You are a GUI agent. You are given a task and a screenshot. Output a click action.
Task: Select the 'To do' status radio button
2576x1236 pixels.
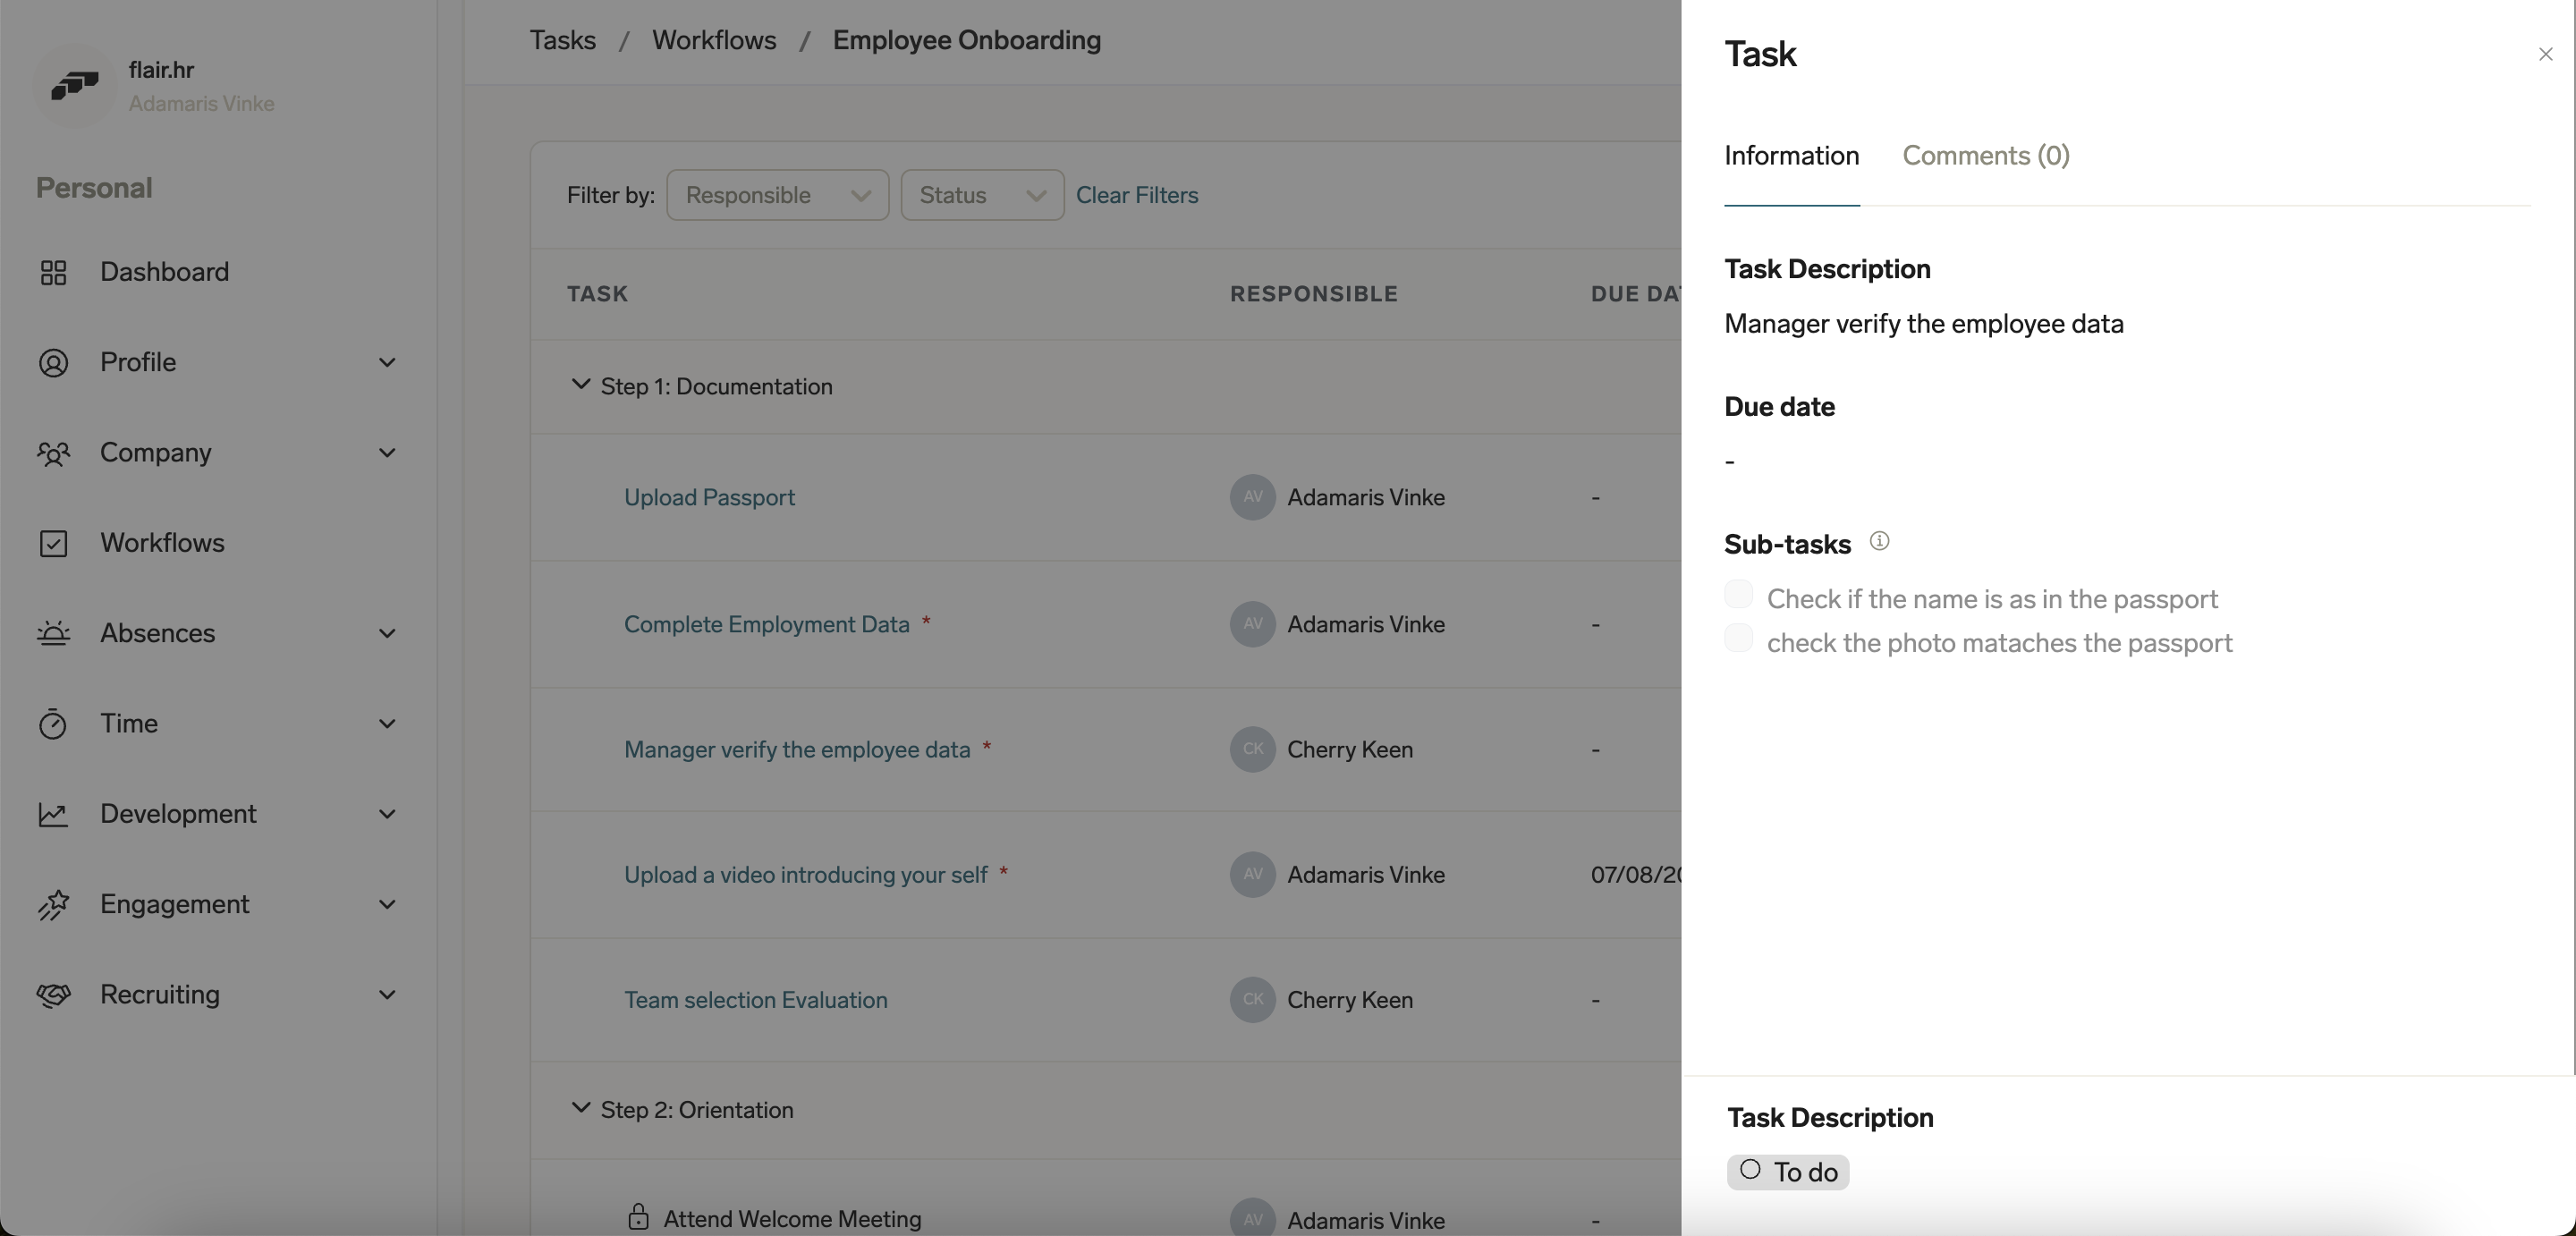click(x=1750, y=1172)
